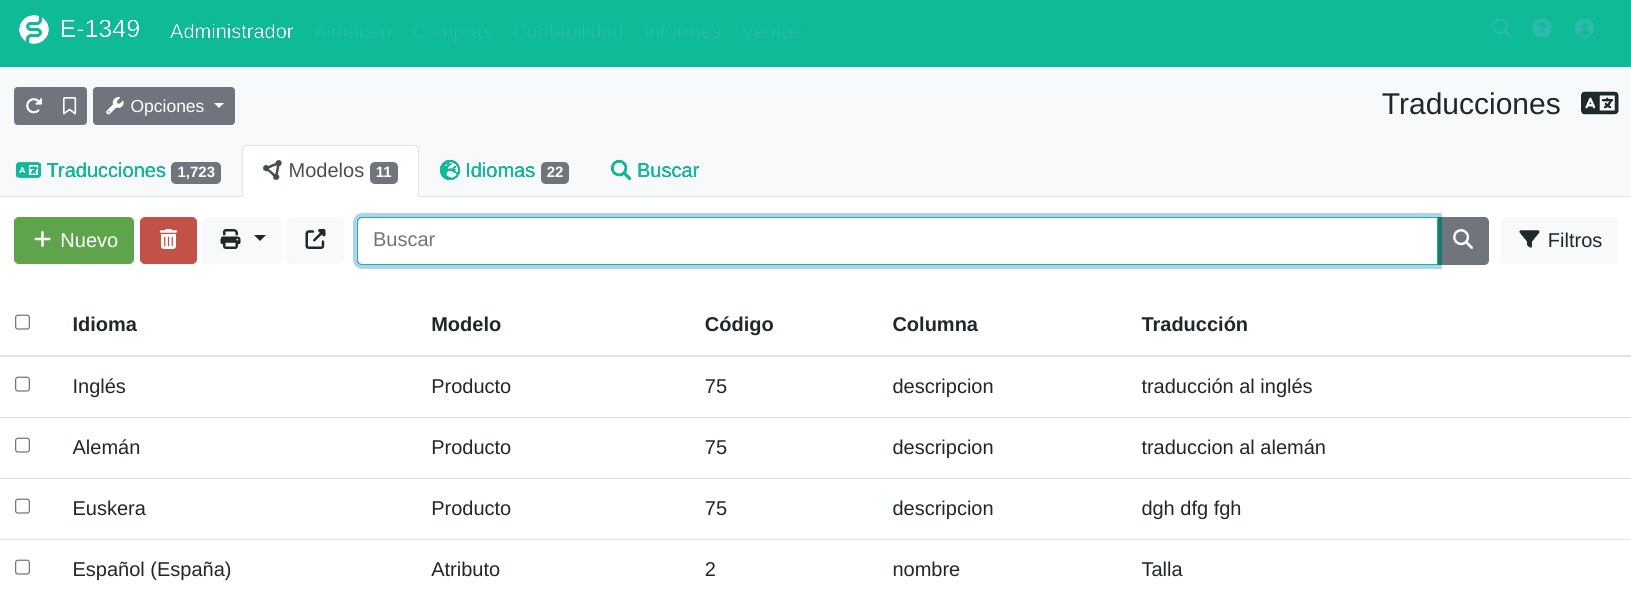Click code 2 in the Español row
The width and height of the screenshot is (1631, 590).
(710, 570)
